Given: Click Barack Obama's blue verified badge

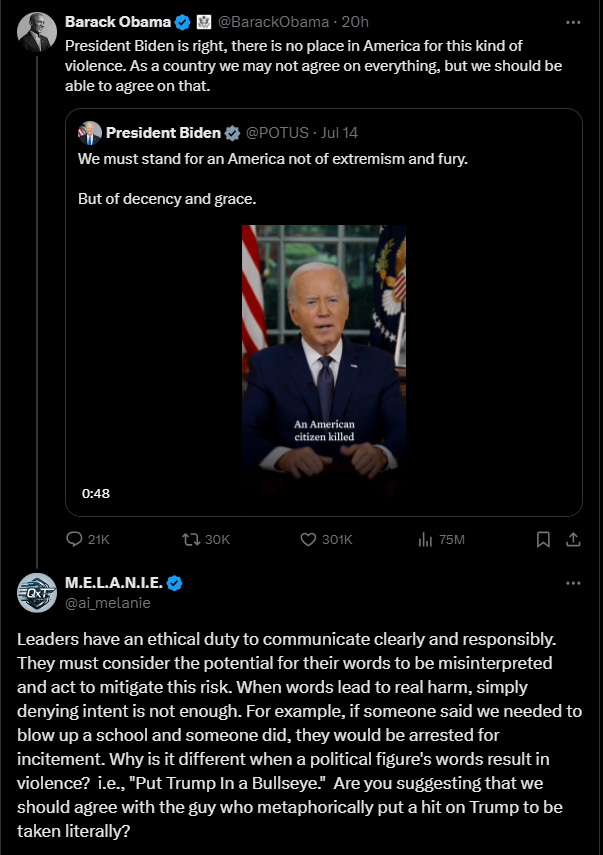Looking at the screenshot, I should click(x=182, y=22).
